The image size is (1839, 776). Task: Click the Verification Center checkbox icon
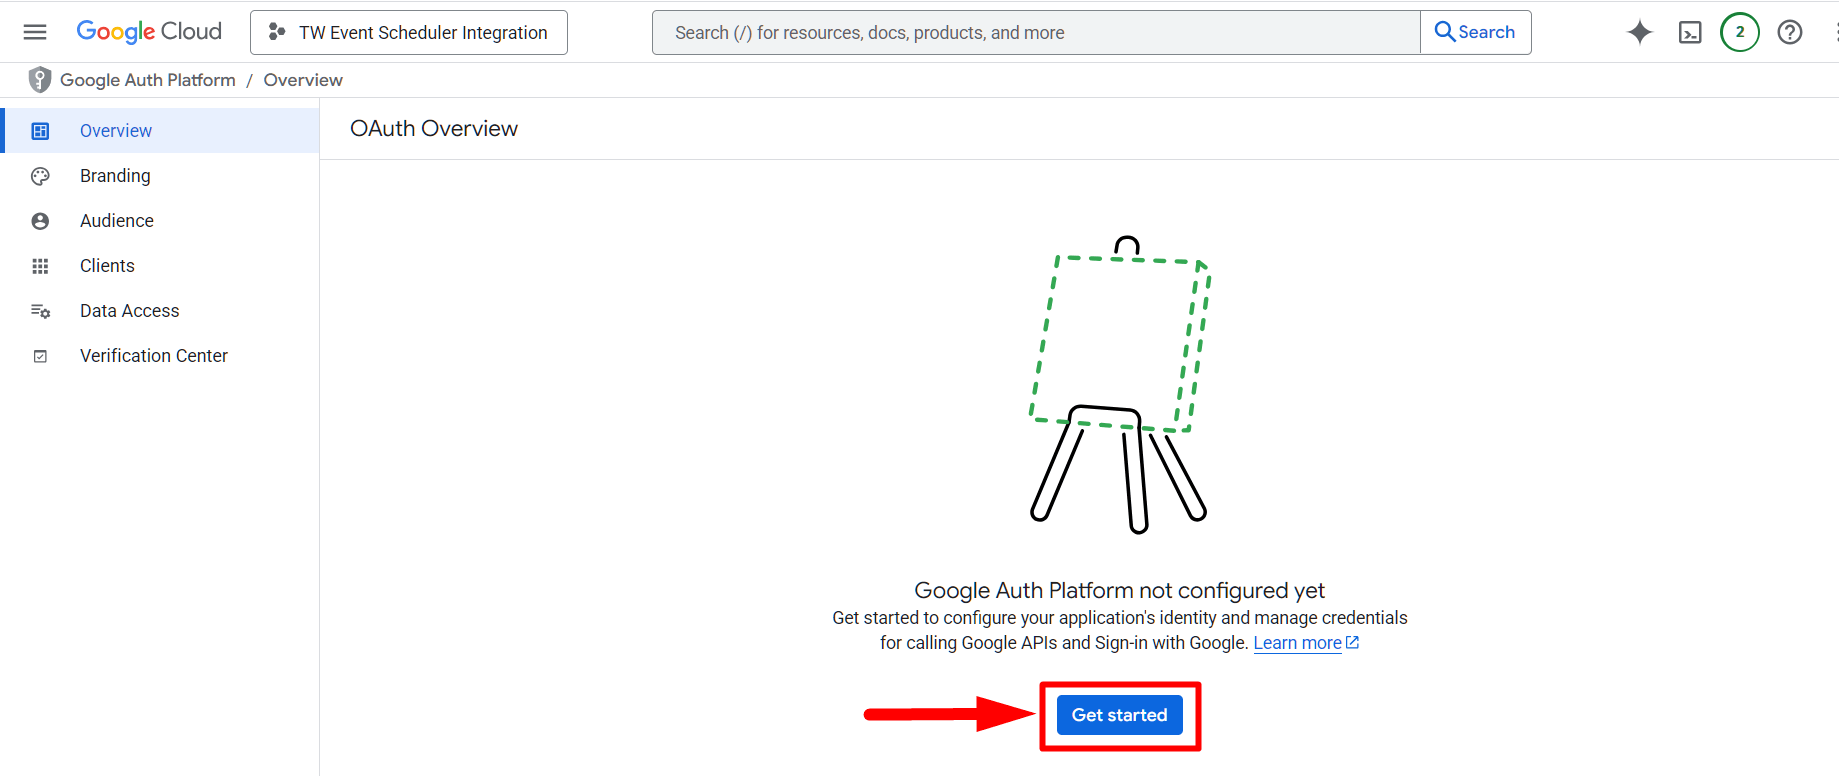40,356
